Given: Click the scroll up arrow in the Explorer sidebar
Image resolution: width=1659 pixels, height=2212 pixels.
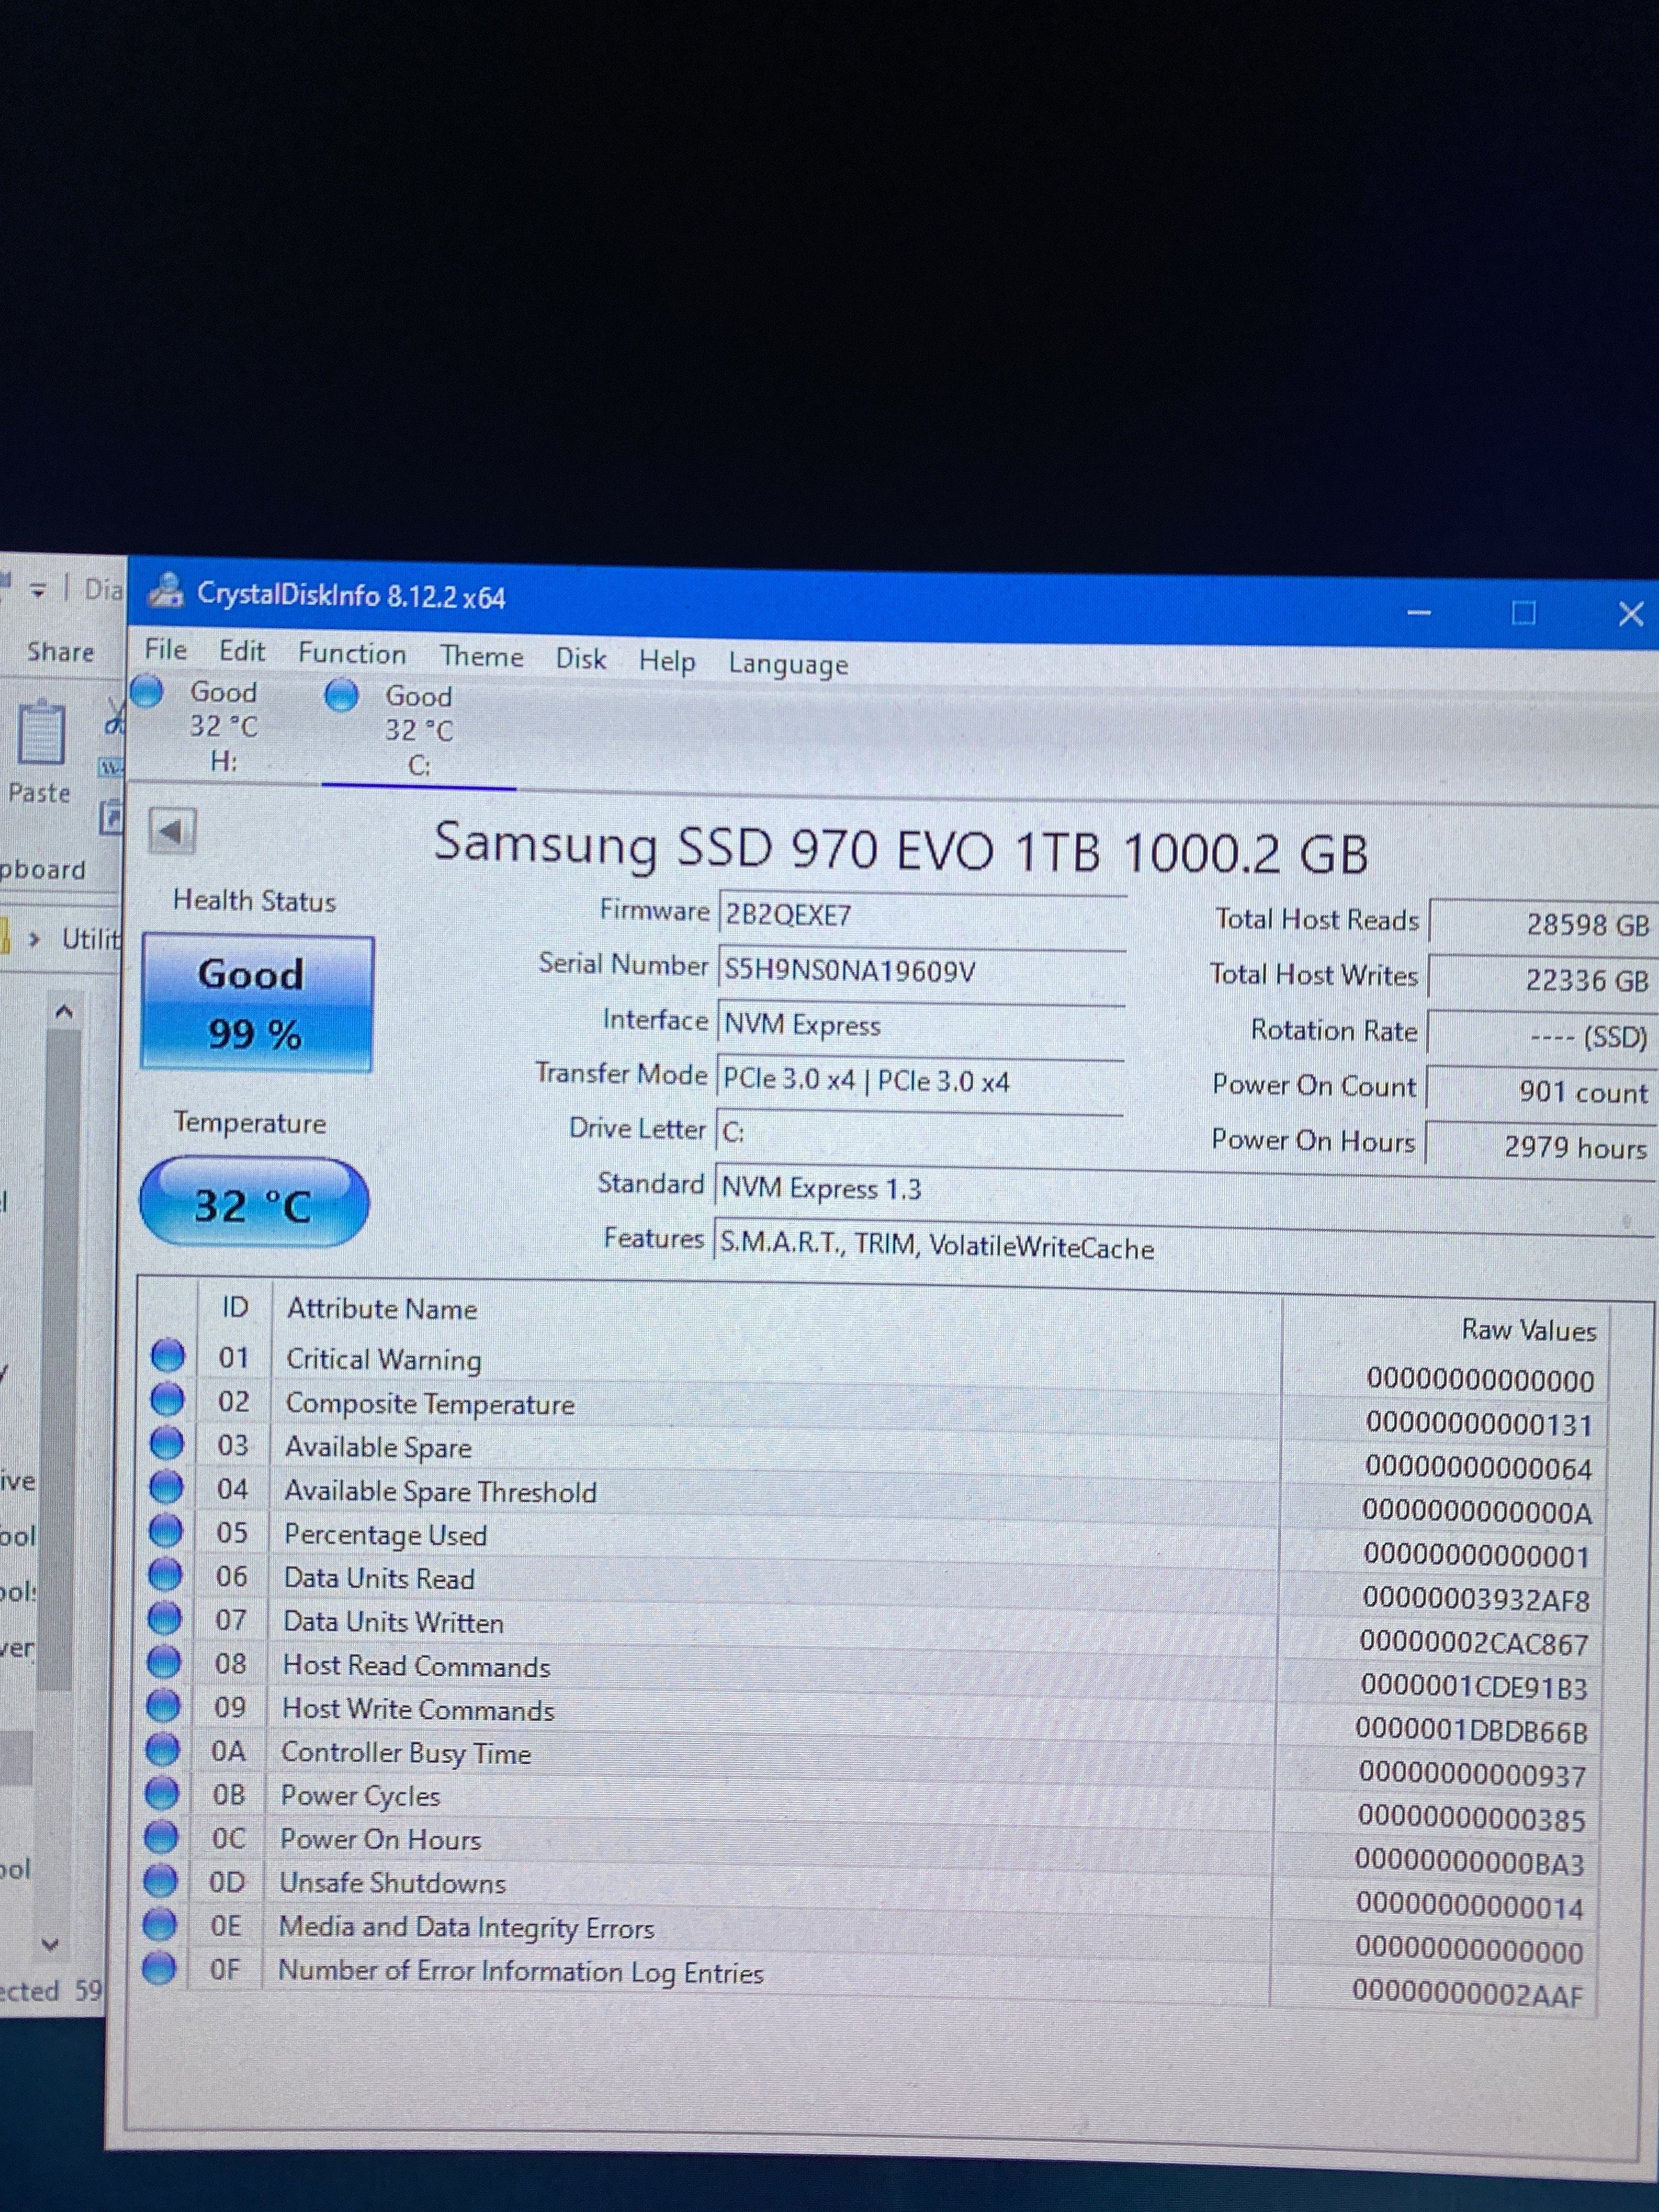Looking at the screenshot, I should pos(64,1011).
